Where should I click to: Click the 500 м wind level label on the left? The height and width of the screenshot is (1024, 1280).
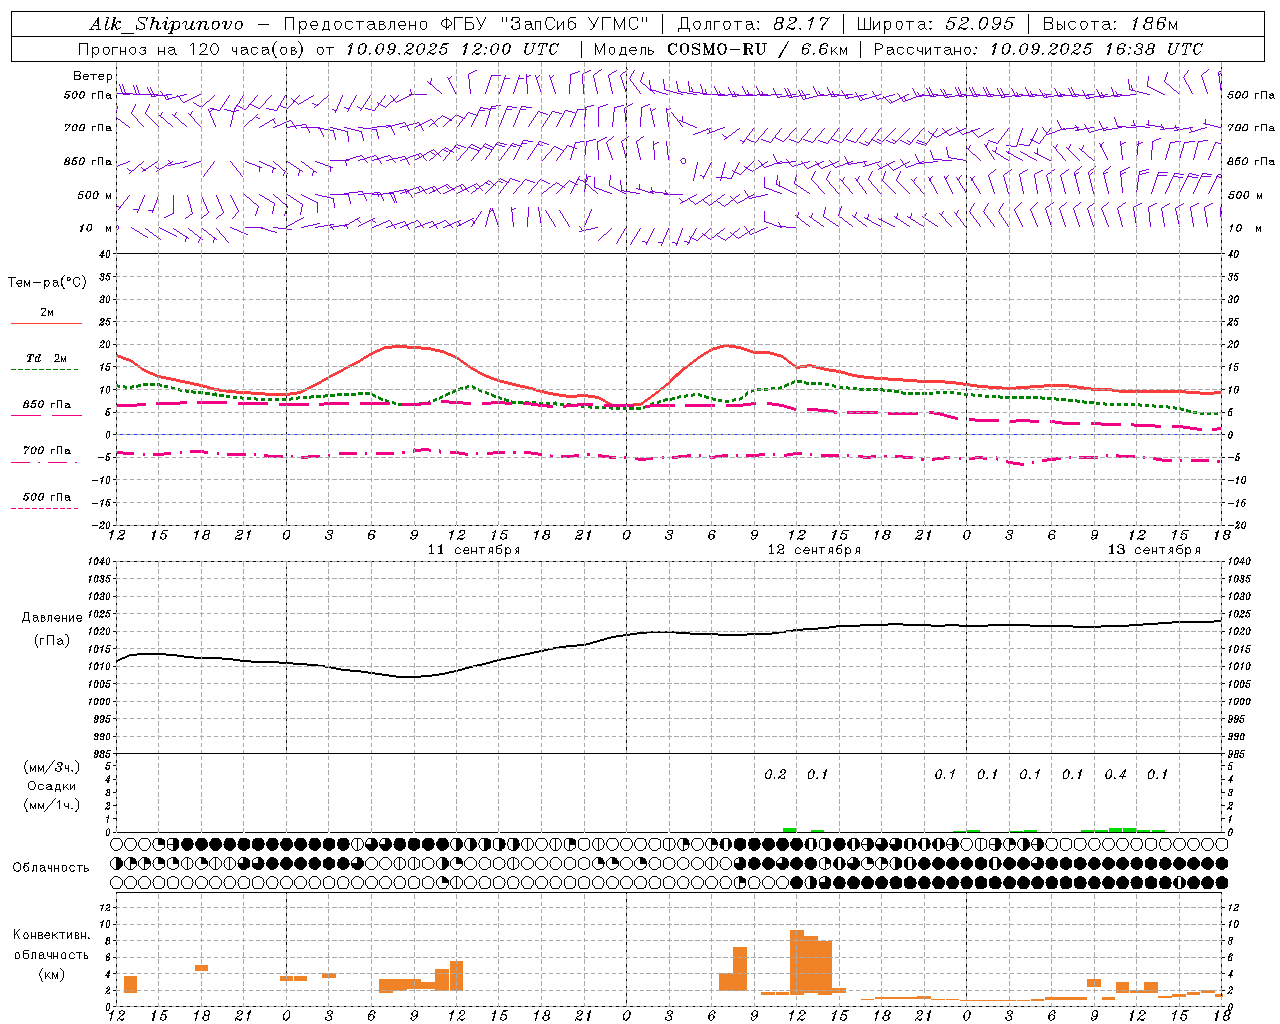pyautogui.click(x=95, y=195)
